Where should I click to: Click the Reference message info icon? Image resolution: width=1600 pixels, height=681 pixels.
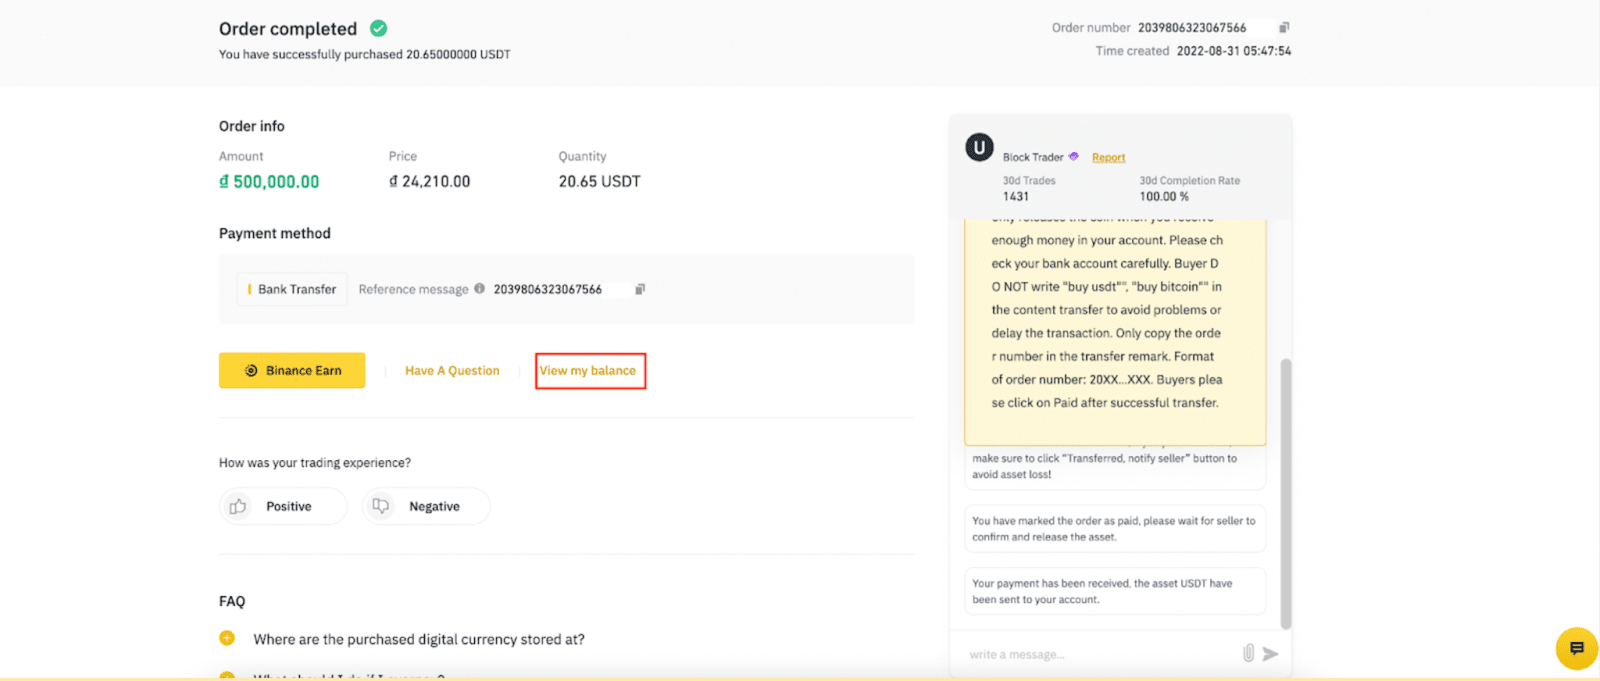click(480, 289)
